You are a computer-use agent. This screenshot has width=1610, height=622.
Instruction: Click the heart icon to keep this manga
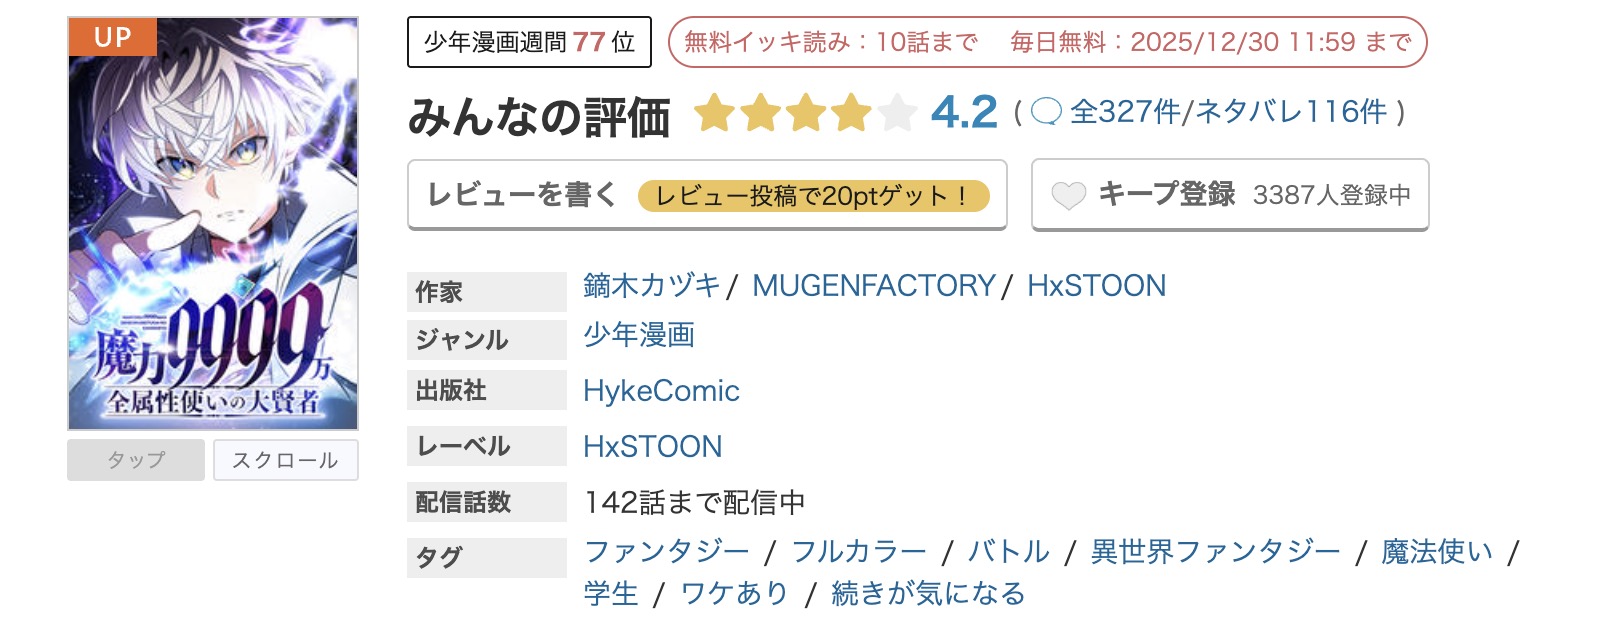1070,195
